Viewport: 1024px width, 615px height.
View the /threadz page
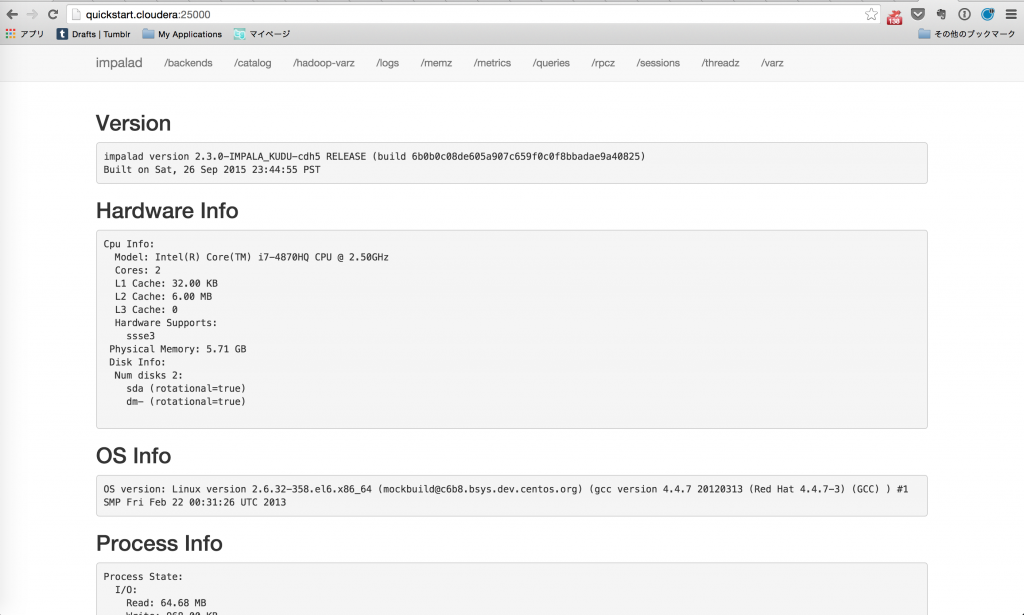[720, 63]
